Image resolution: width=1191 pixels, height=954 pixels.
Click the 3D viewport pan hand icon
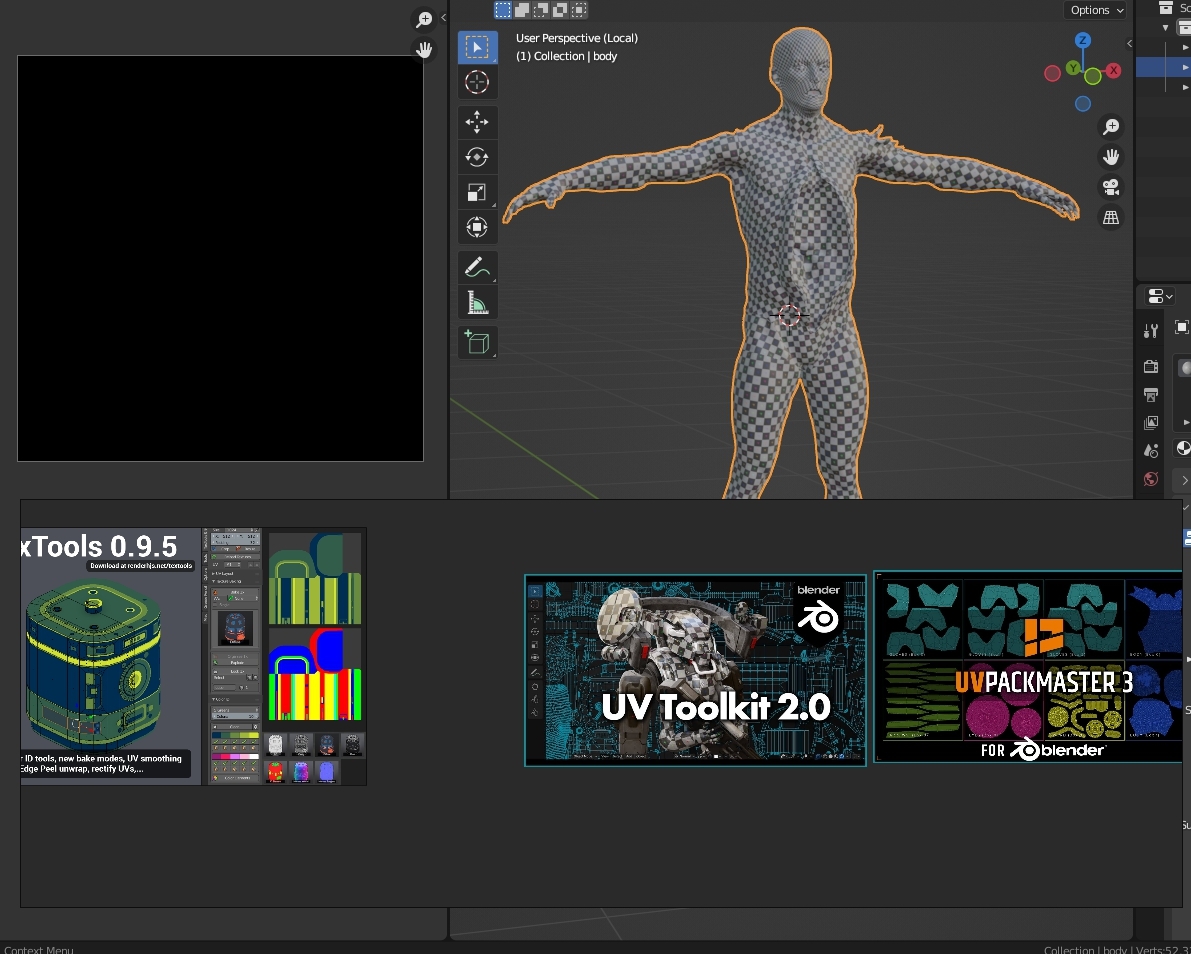(1111, 156)
